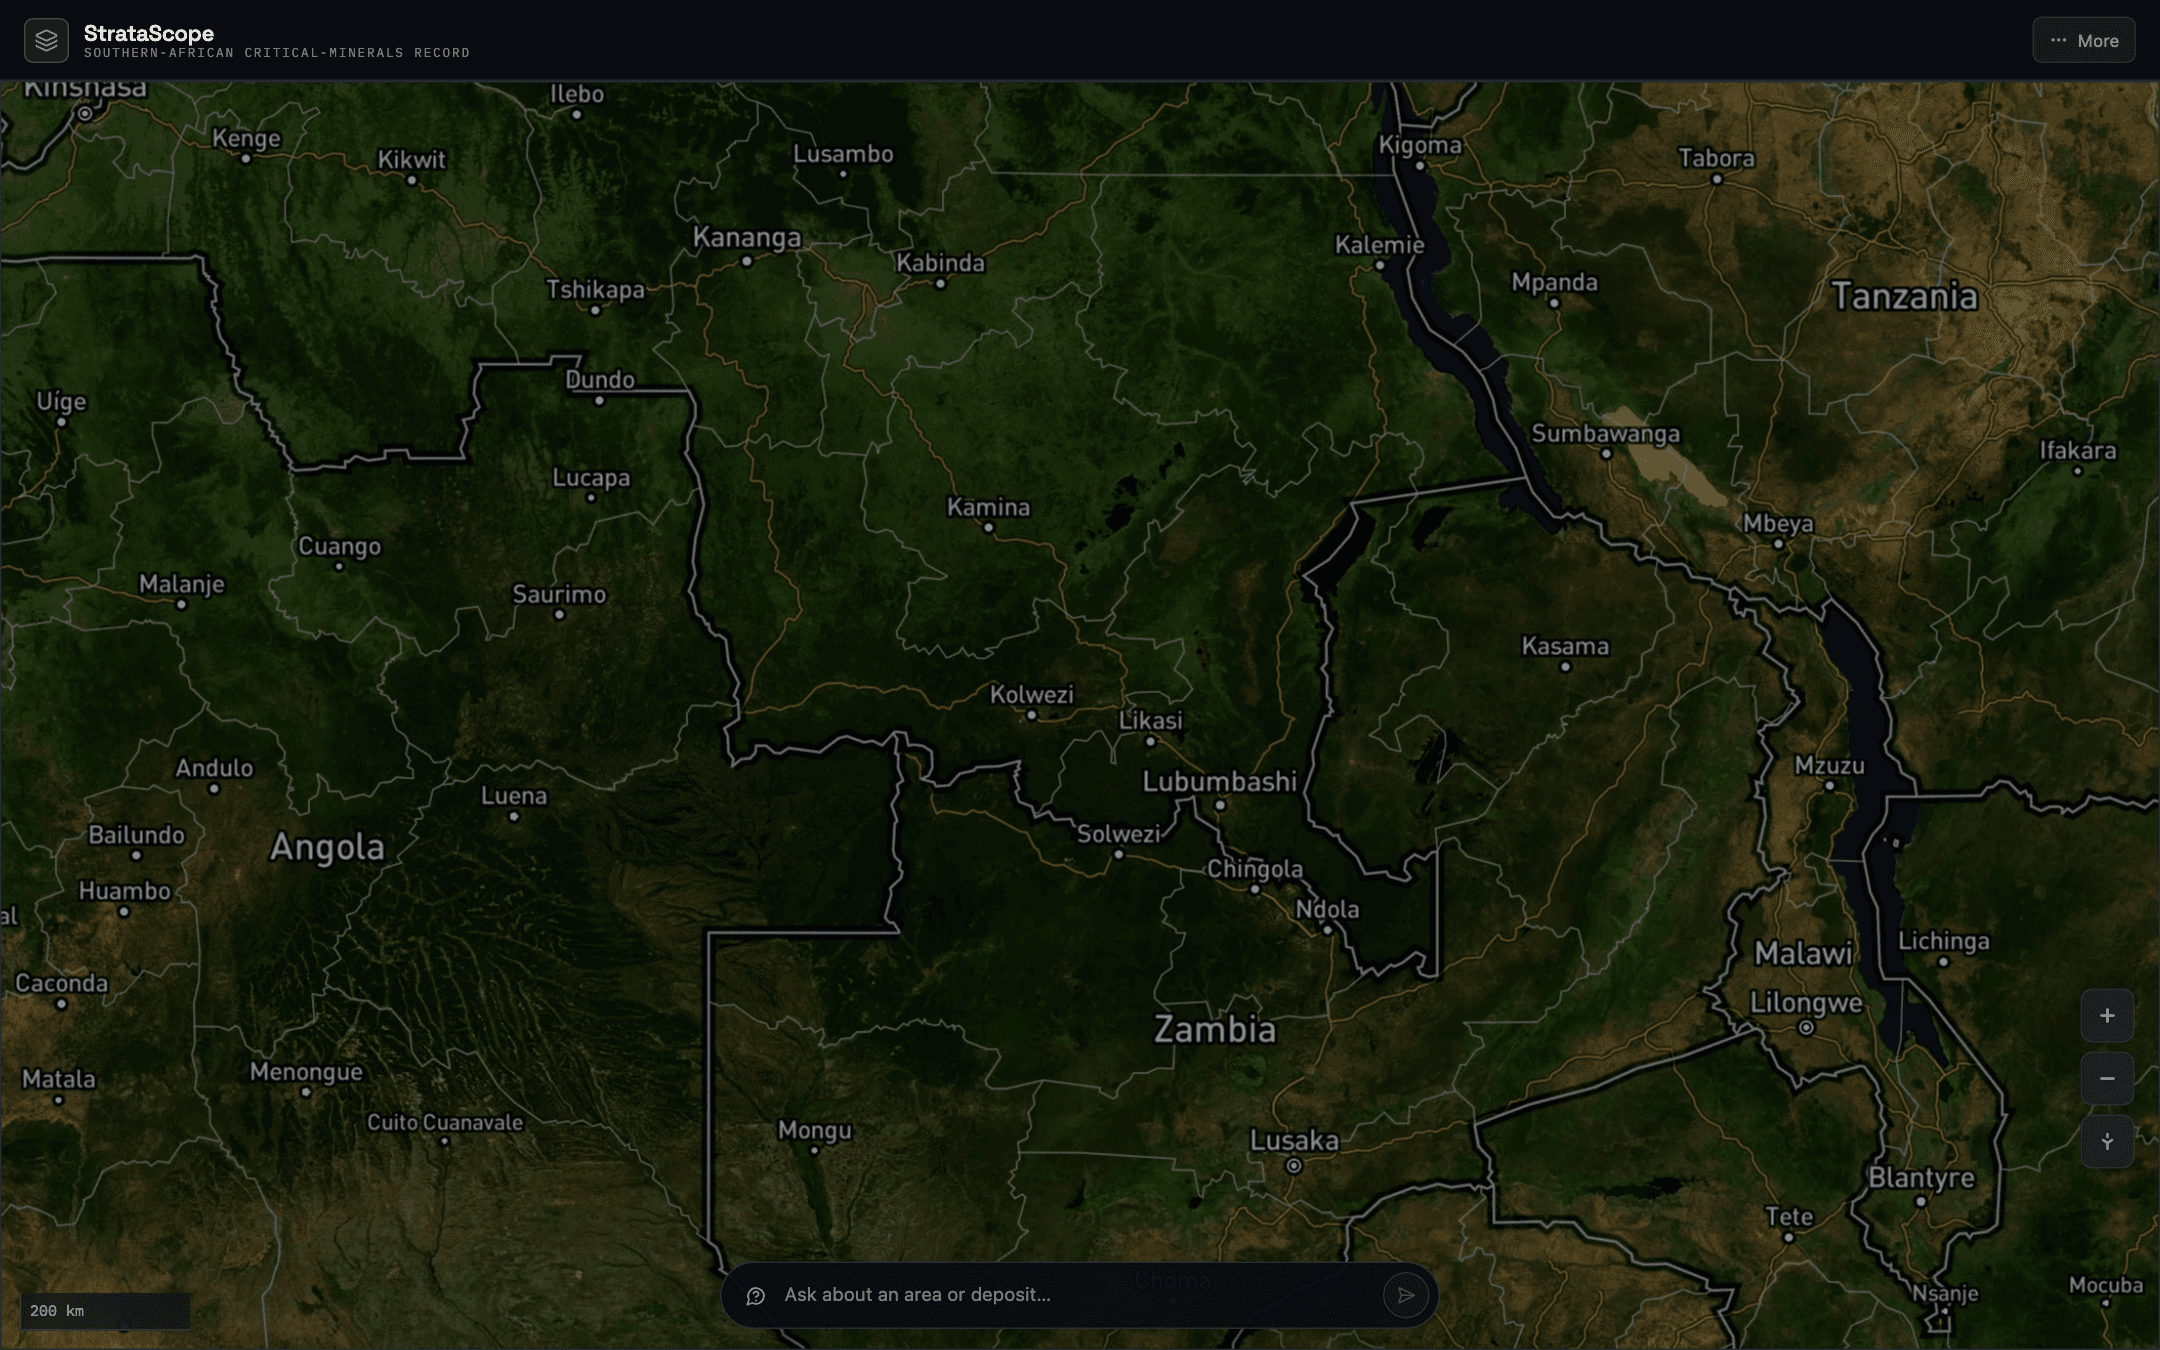Select the Kalemie town label
The height and width of the screenshot is (1350, 2160).
1379,245
